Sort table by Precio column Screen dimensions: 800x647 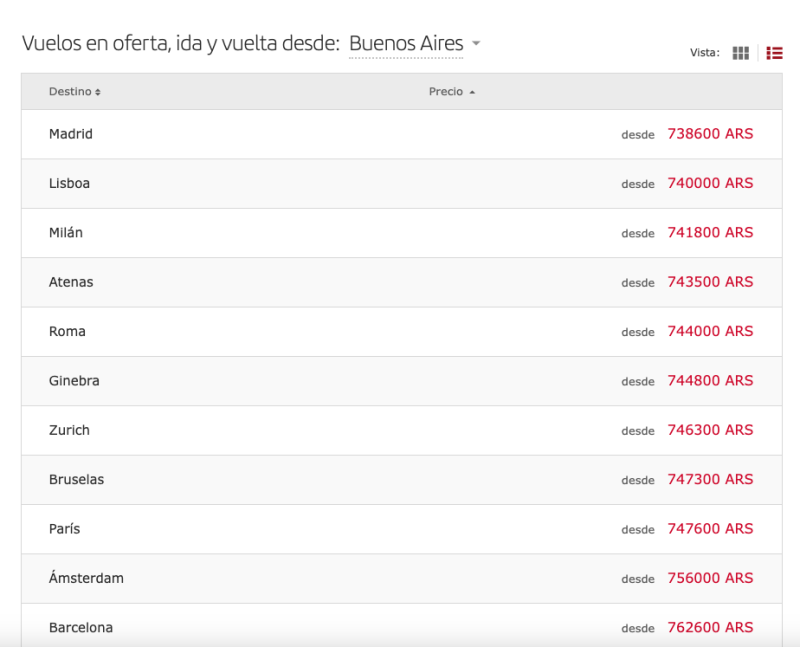coord(452,92)
